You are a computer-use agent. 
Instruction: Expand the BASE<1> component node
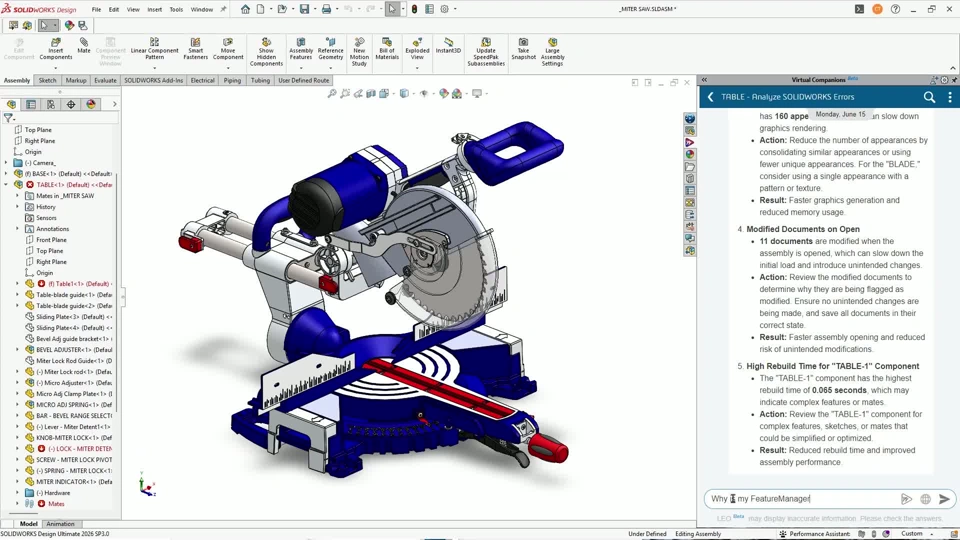coord(6,174)
